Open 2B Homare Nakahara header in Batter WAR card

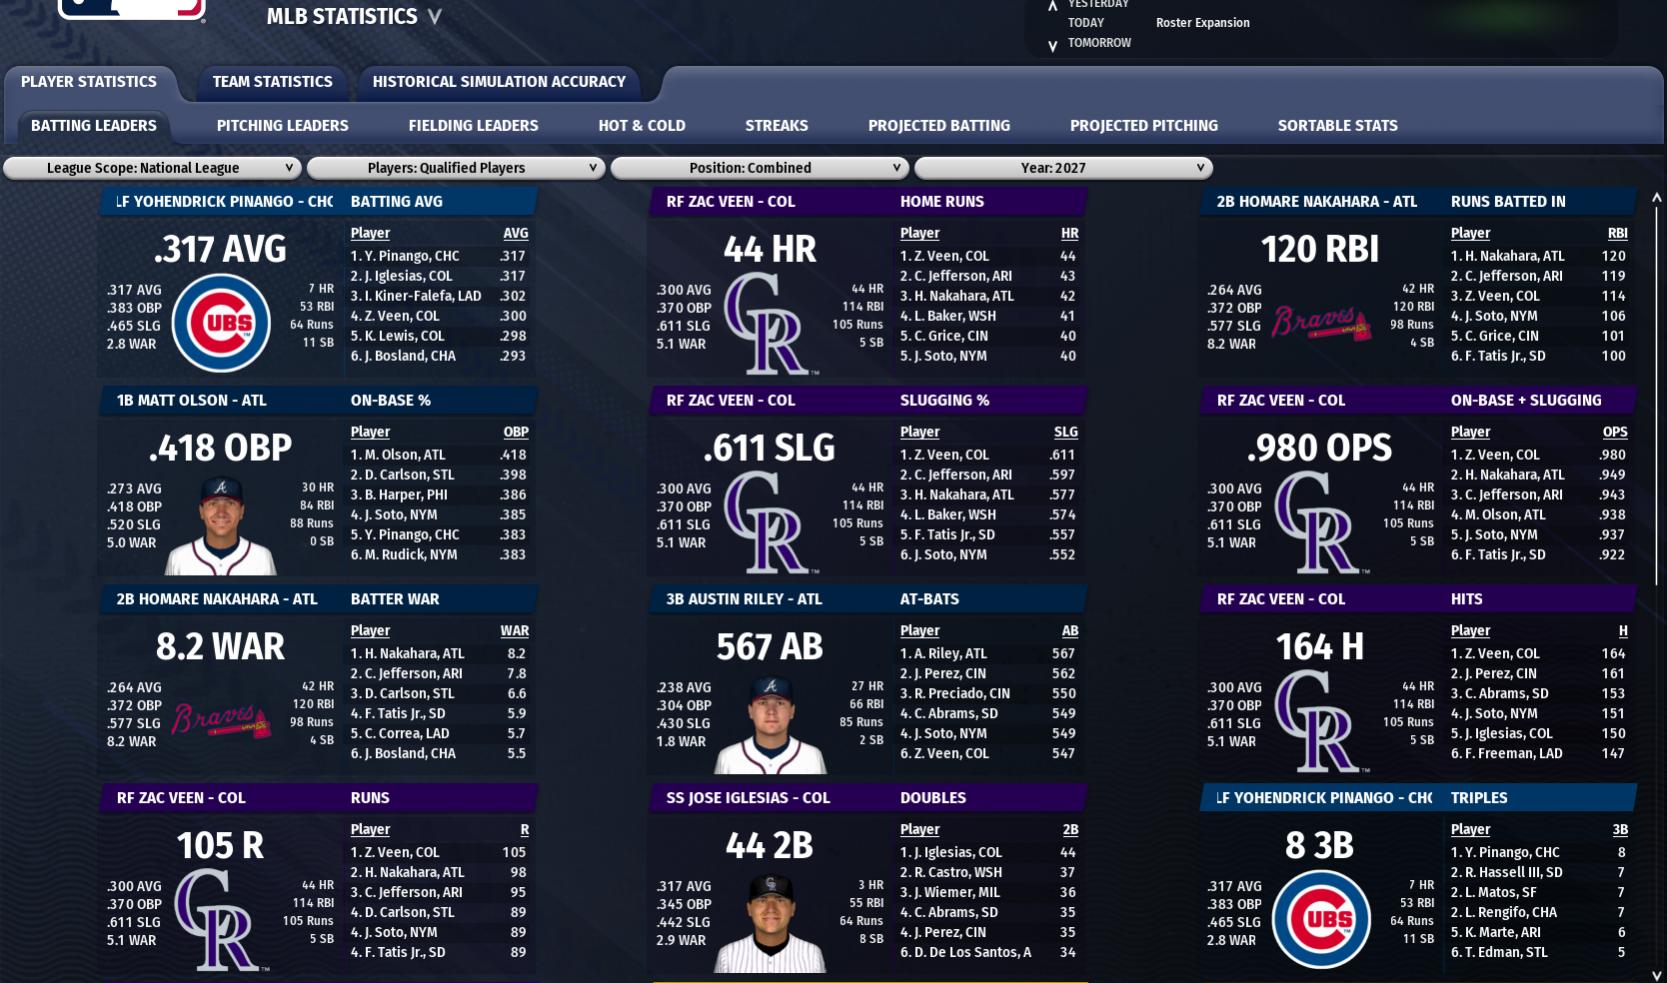217,599
